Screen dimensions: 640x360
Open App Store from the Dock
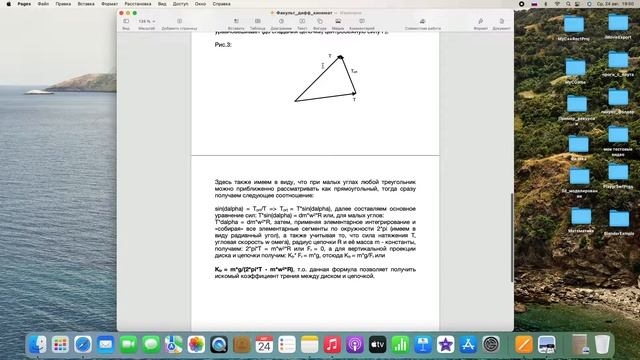tap(468, 344)
